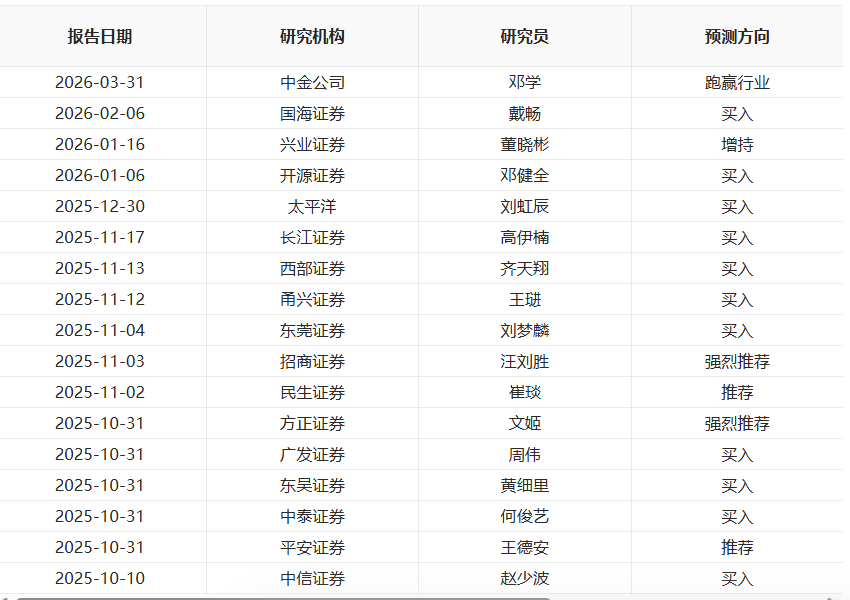Select the 太平洋 institution entry
Viewport: 850px width, 600px height.
tap(312, 207)
